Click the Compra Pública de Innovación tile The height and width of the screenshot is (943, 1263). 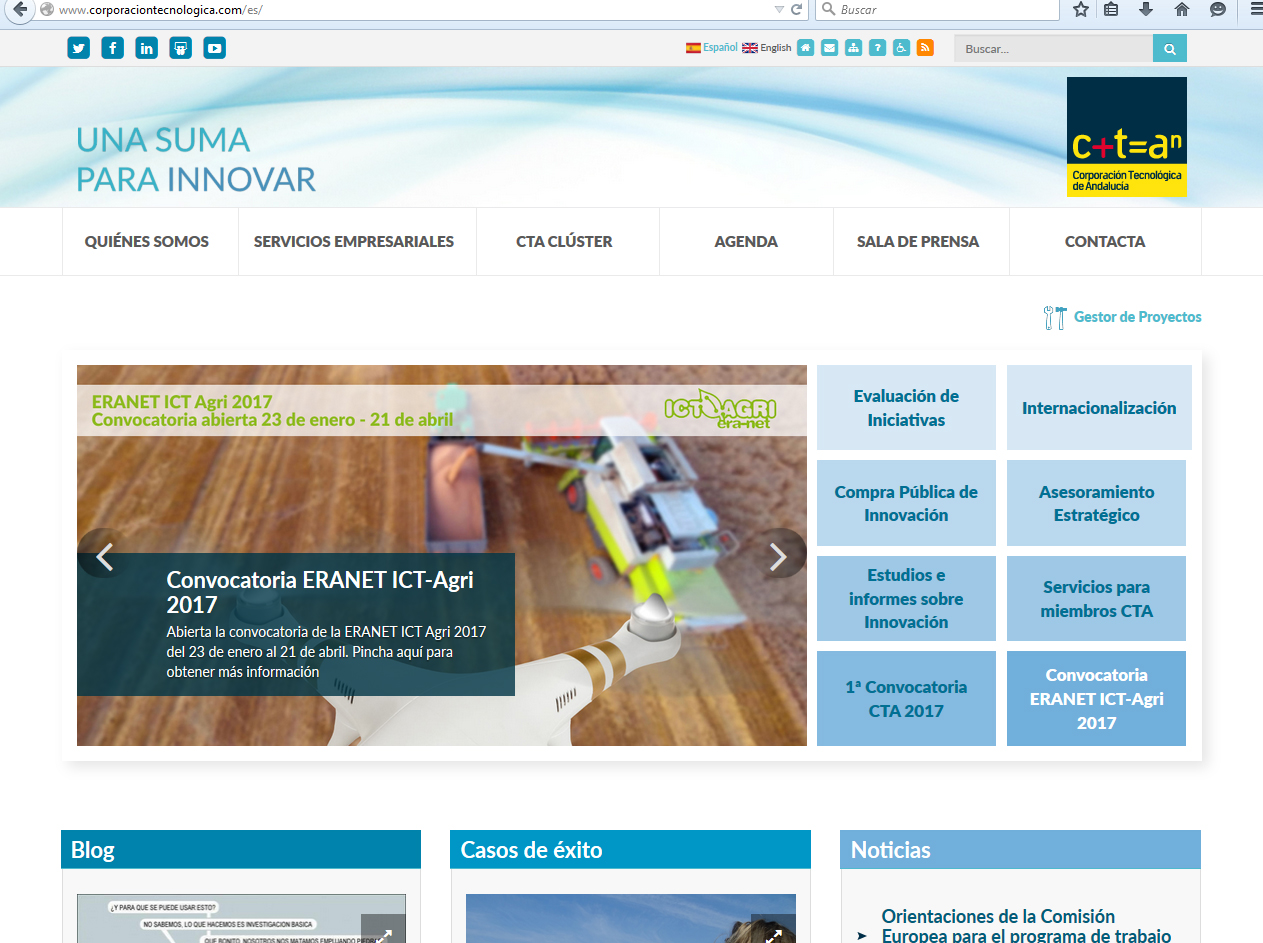pyautogui.click(x=906, y=503)
